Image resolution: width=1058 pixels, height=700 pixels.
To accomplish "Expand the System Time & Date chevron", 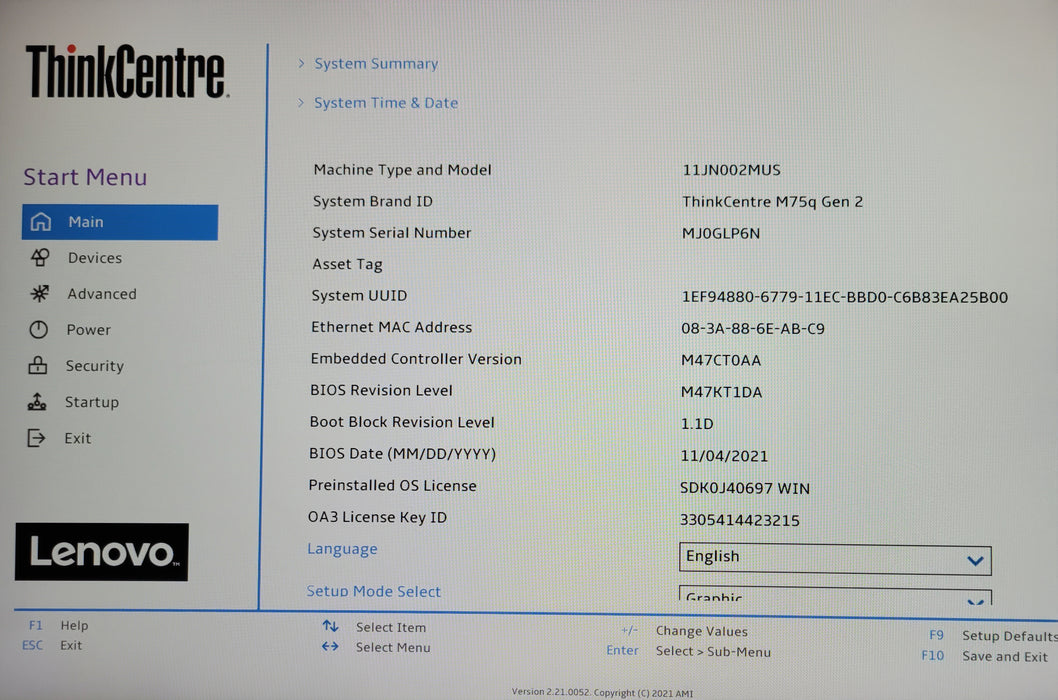I will click(x=301, y=102).
